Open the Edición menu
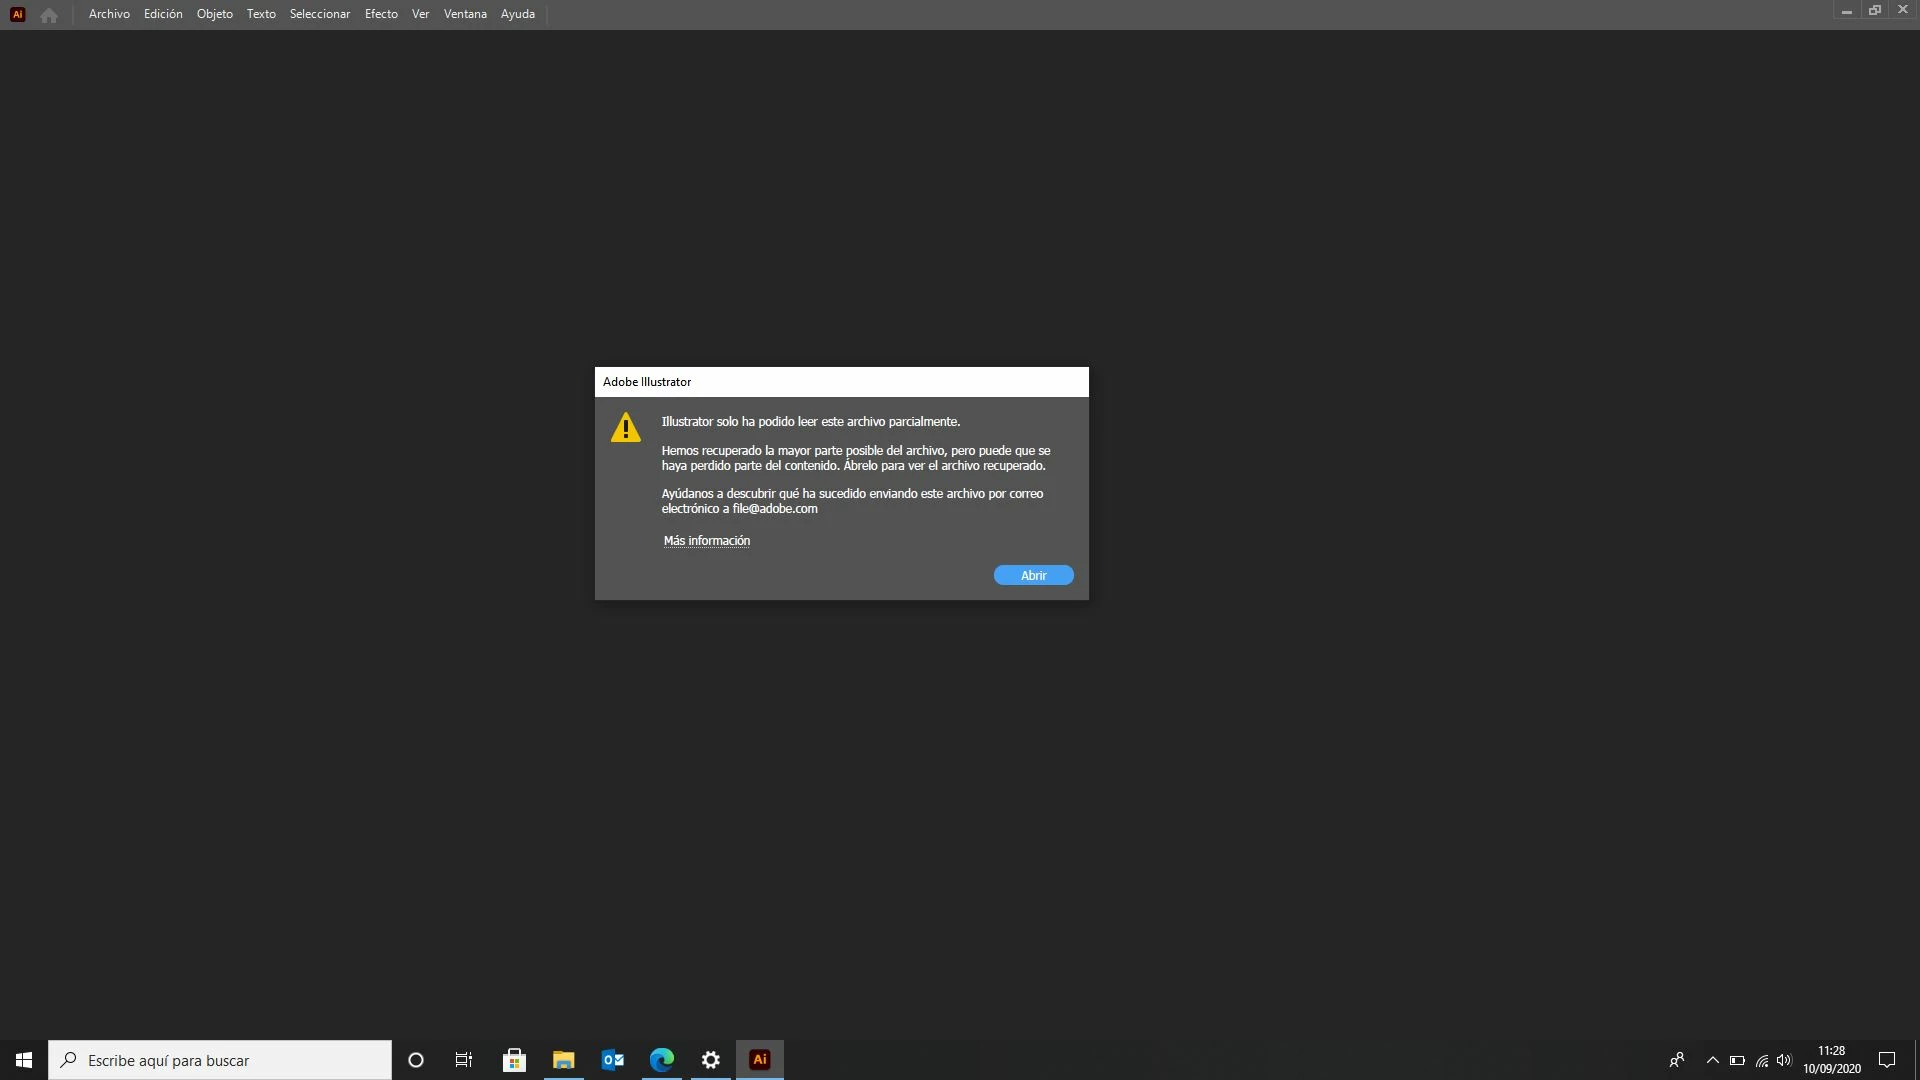This screenshot has height=1080, width=1920. pyautogui.click(x=163, y=14)
